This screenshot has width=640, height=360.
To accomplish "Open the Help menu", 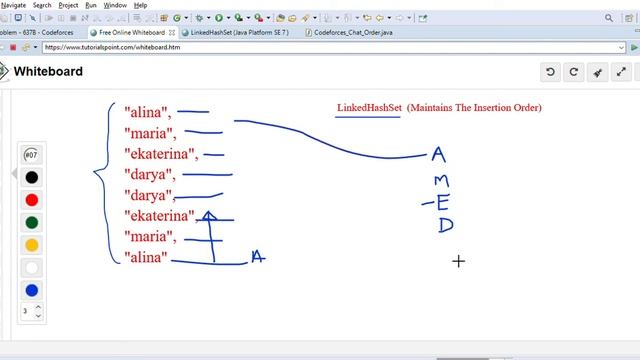I will click(140, 5).
